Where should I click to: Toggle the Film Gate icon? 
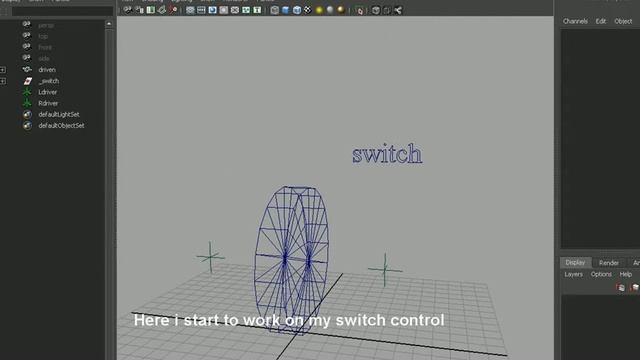(201, 10)
